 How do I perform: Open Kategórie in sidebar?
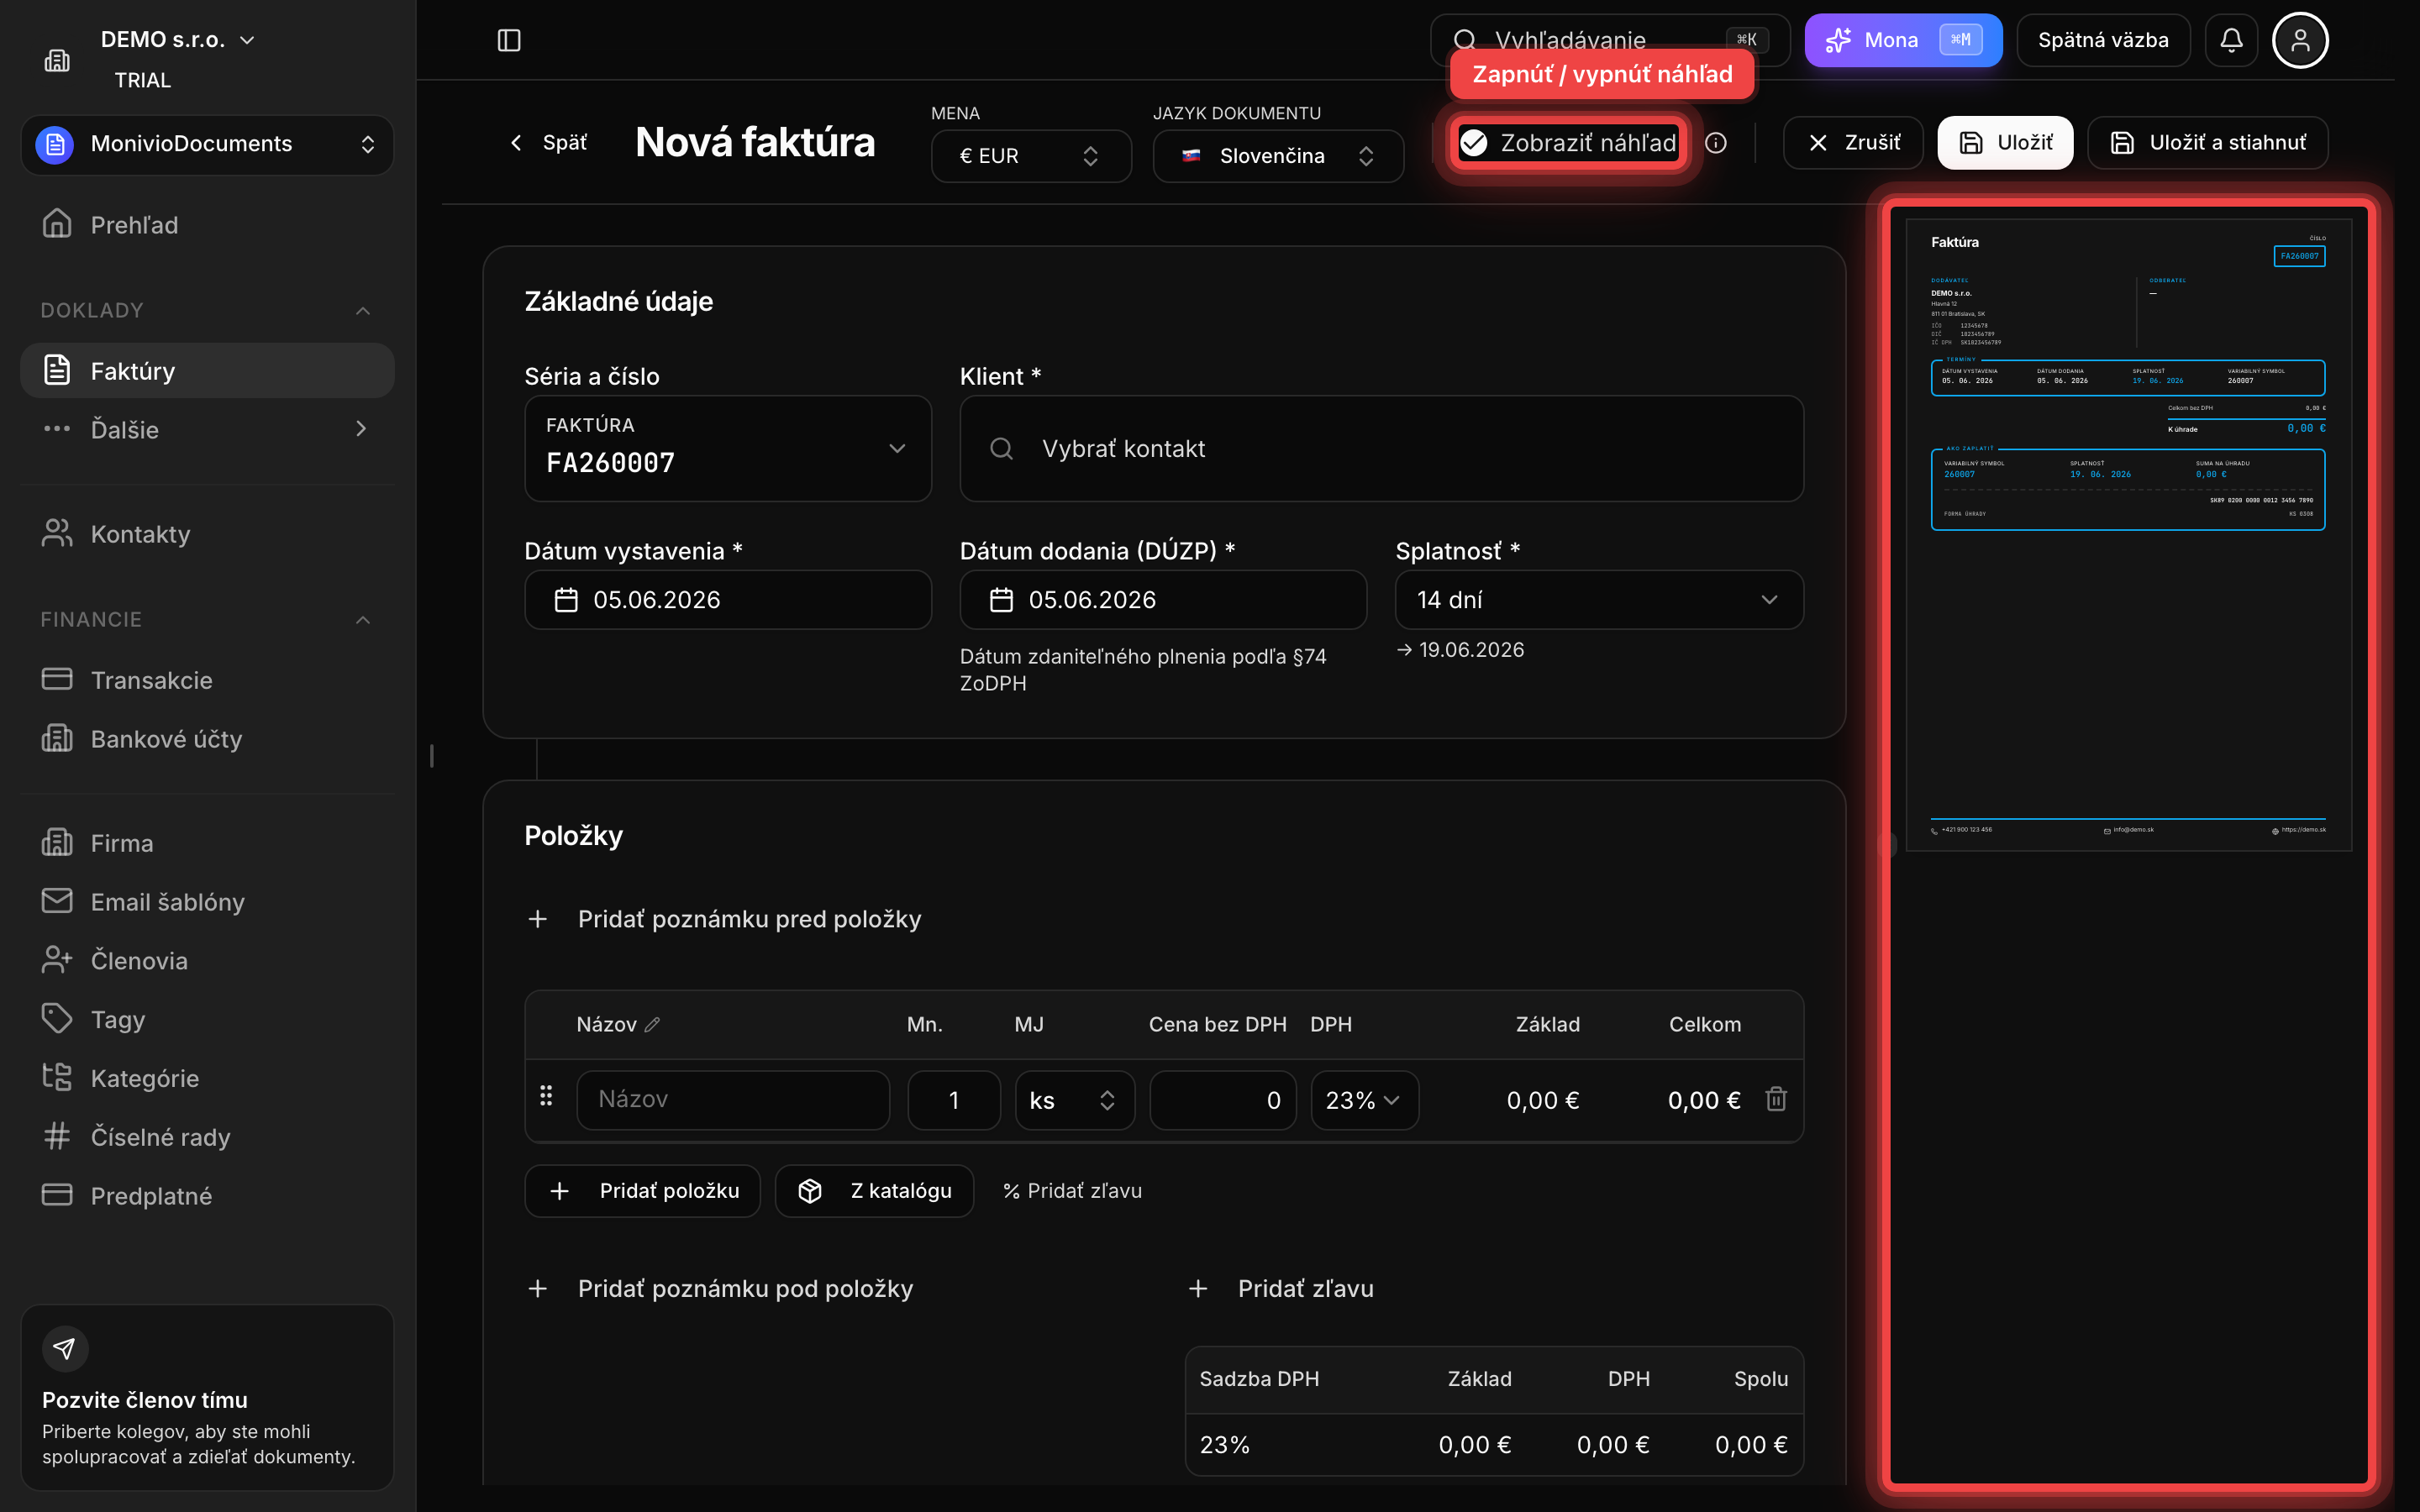(207, 1078)
